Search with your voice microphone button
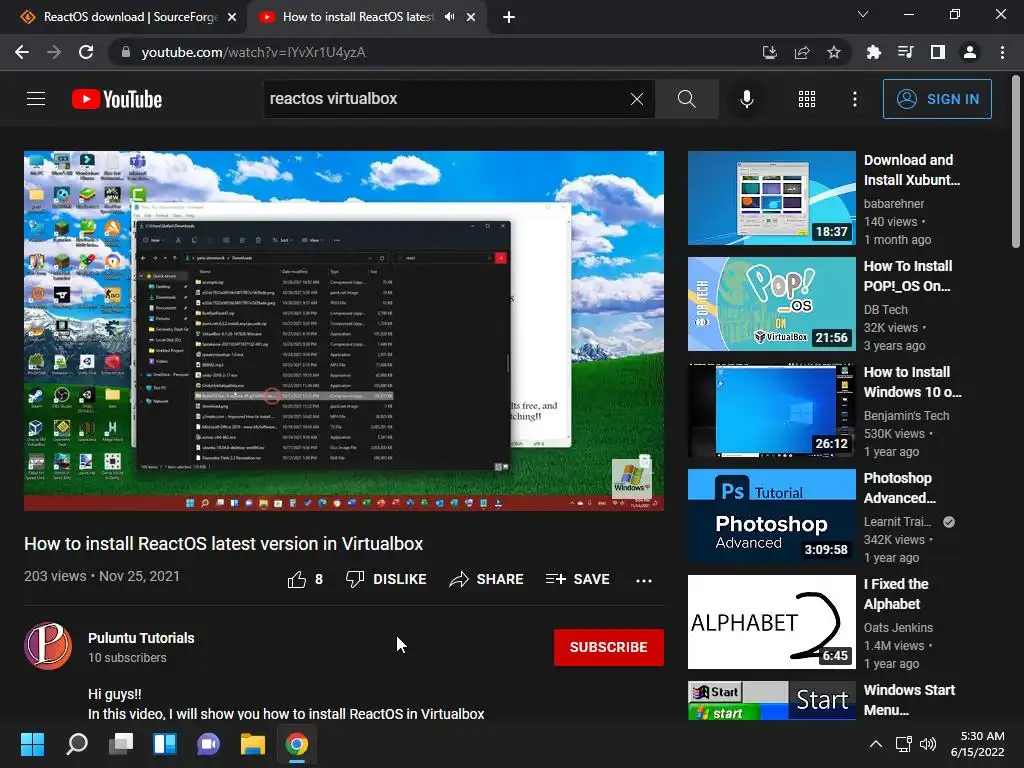 point(746,99)
